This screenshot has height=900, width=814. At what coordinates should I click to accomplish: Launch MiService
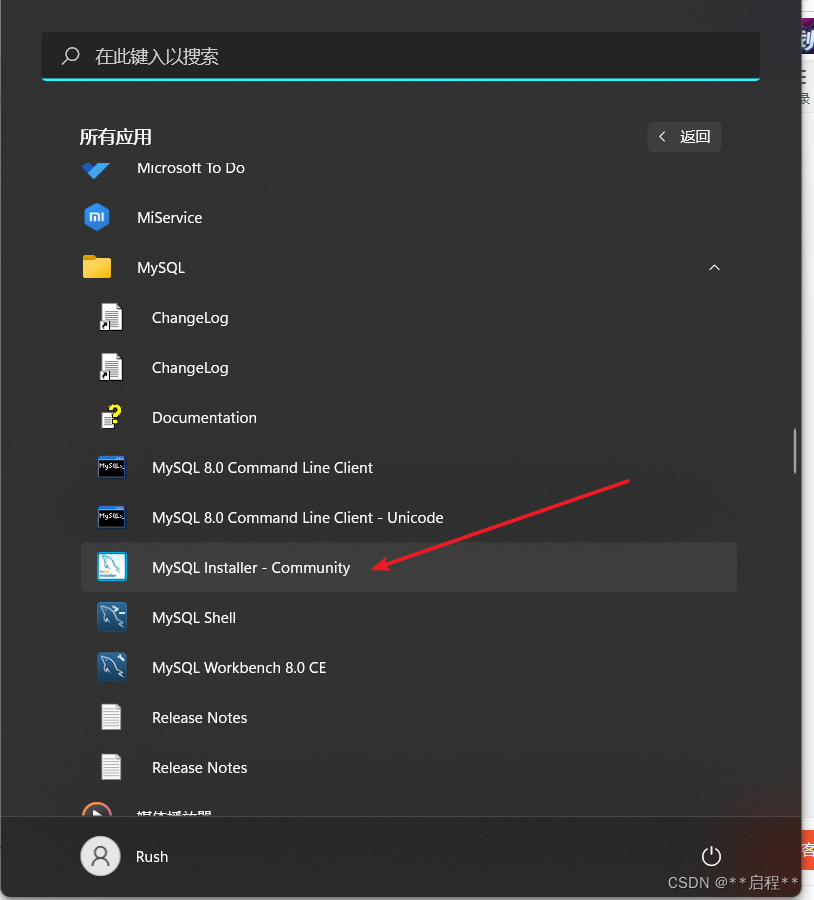point(169,217)
